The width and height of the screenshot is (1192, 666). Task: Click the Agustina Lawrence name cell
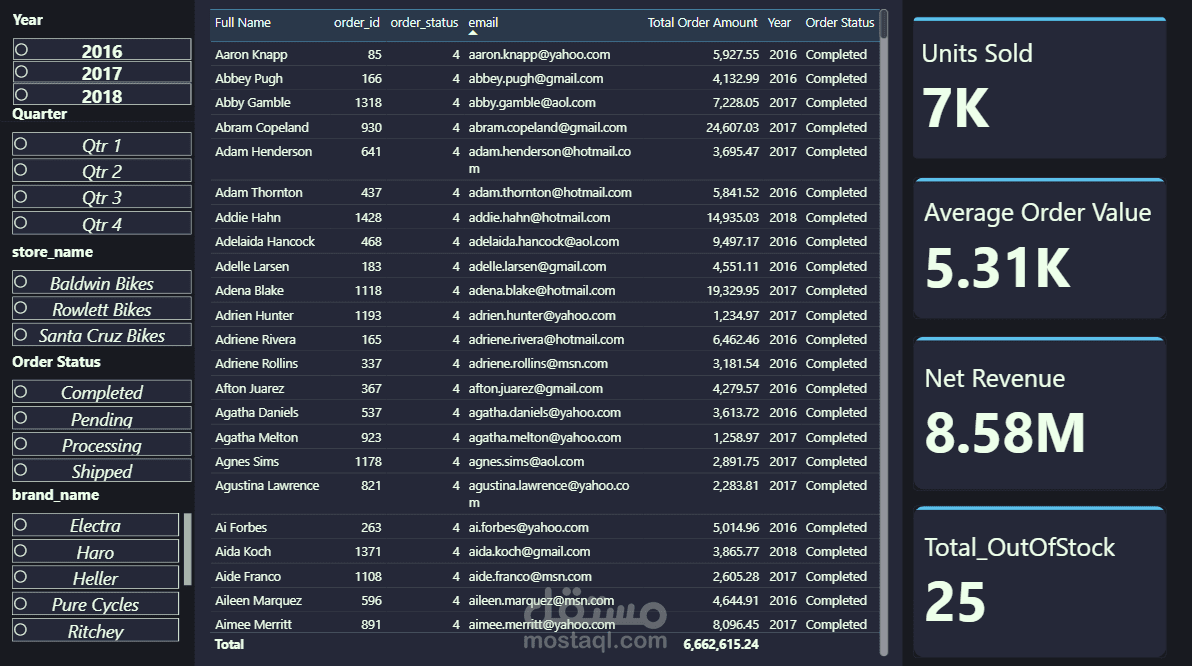point(267,486)
